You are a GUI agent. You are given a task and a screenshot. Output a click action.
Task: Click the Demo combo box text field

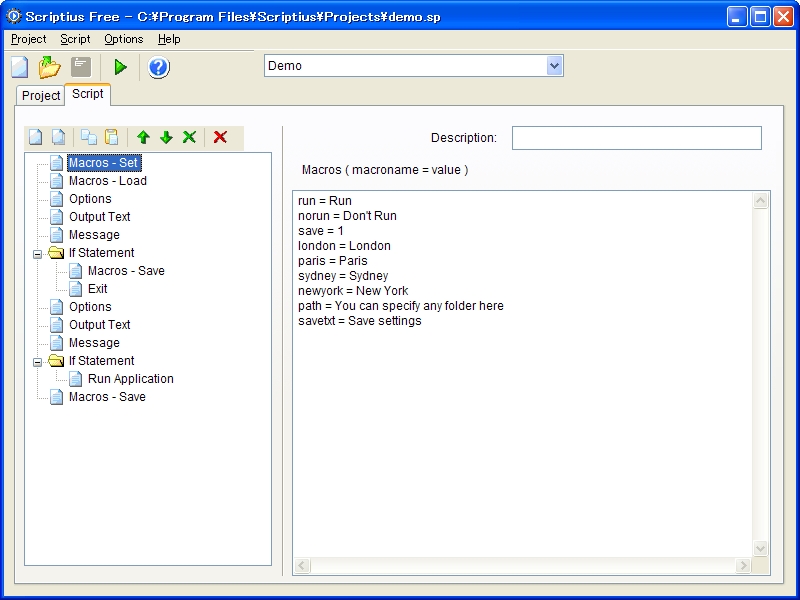click(x=406, y=66)
